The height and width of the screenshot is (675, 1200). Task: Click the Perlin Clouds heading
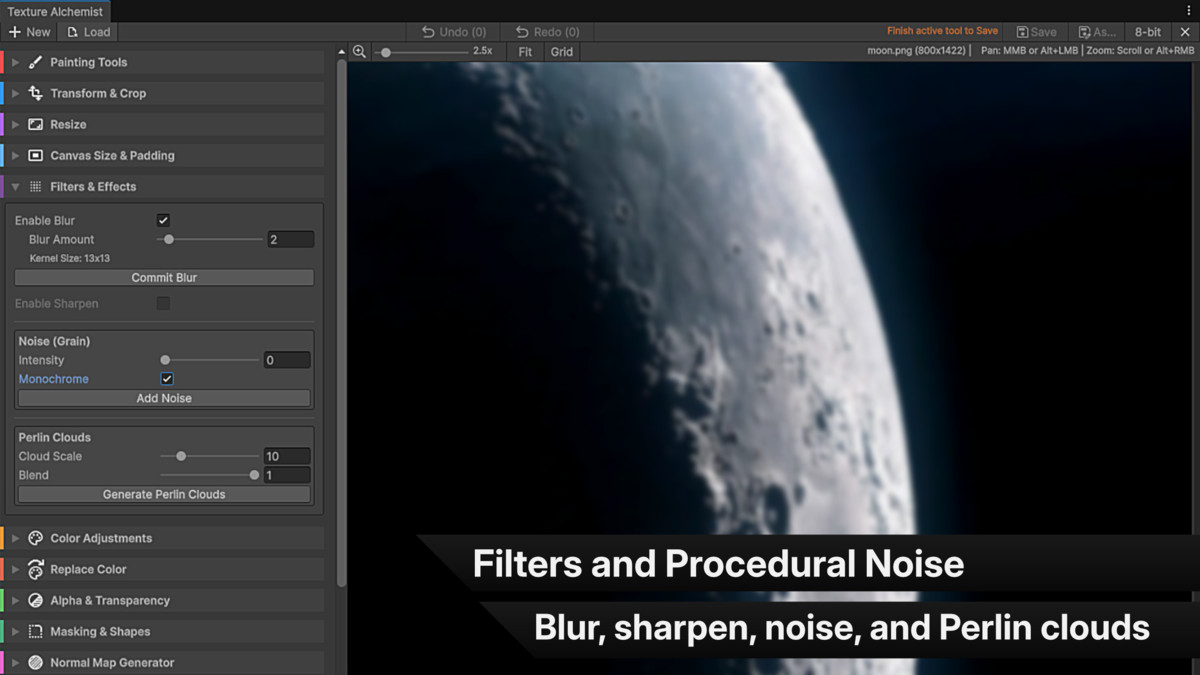coord(54,437)
